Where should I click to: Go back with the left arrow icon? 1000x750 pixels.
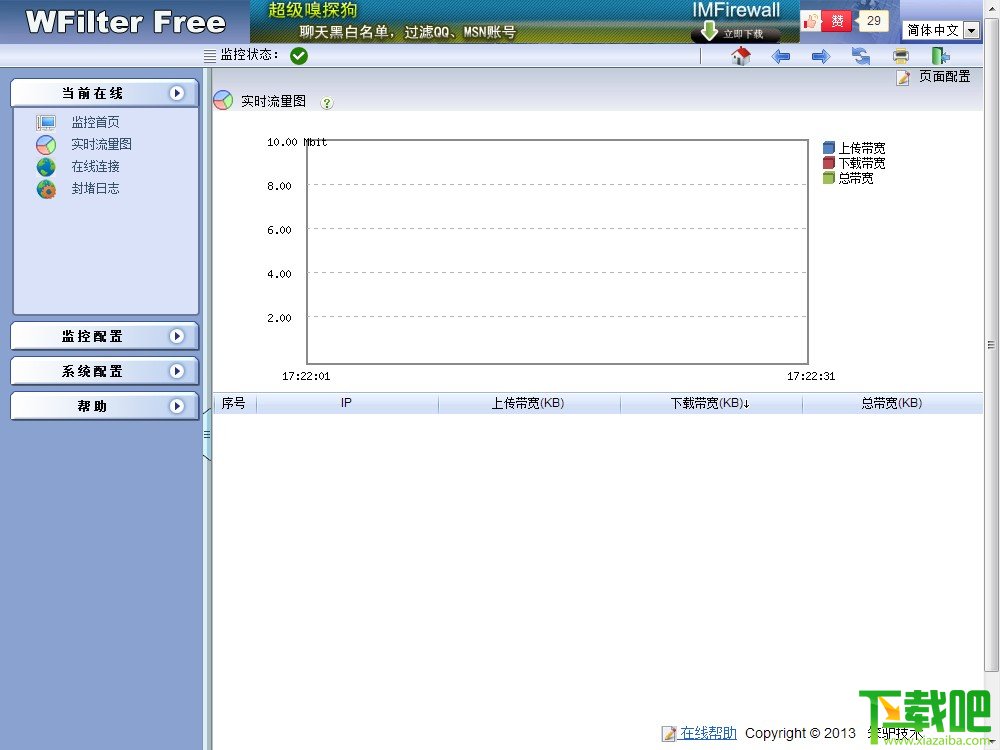[781, 57]
